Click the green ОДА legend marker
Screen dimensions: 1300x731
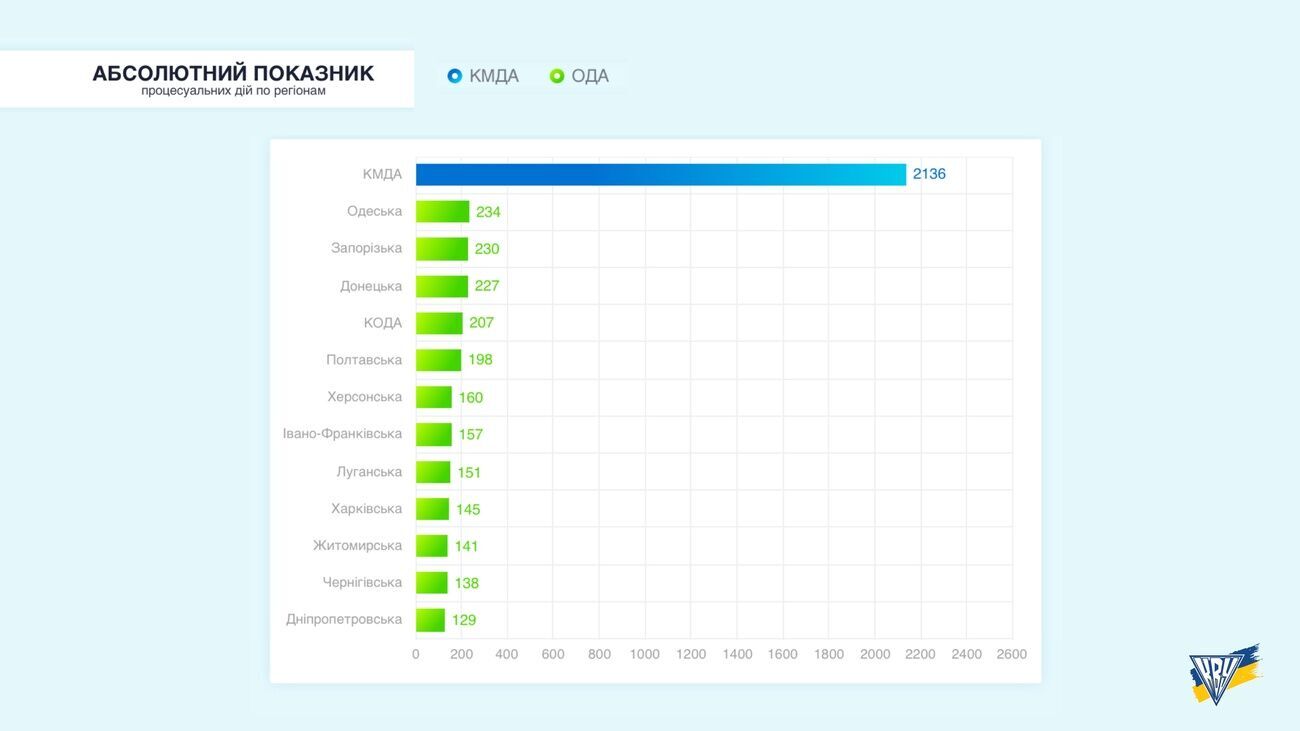pos(557,76)
